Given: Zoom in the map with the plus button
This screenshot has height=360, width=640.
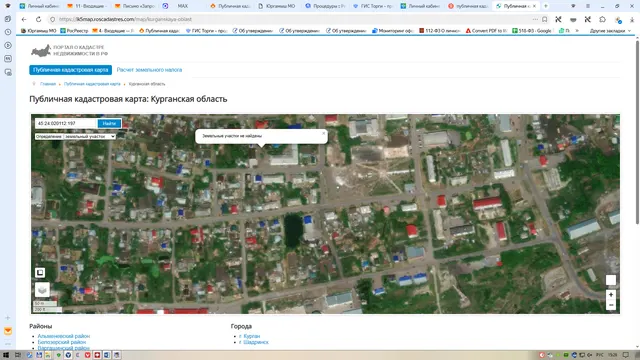Looking at the screenshot, I should coord(611,295).
